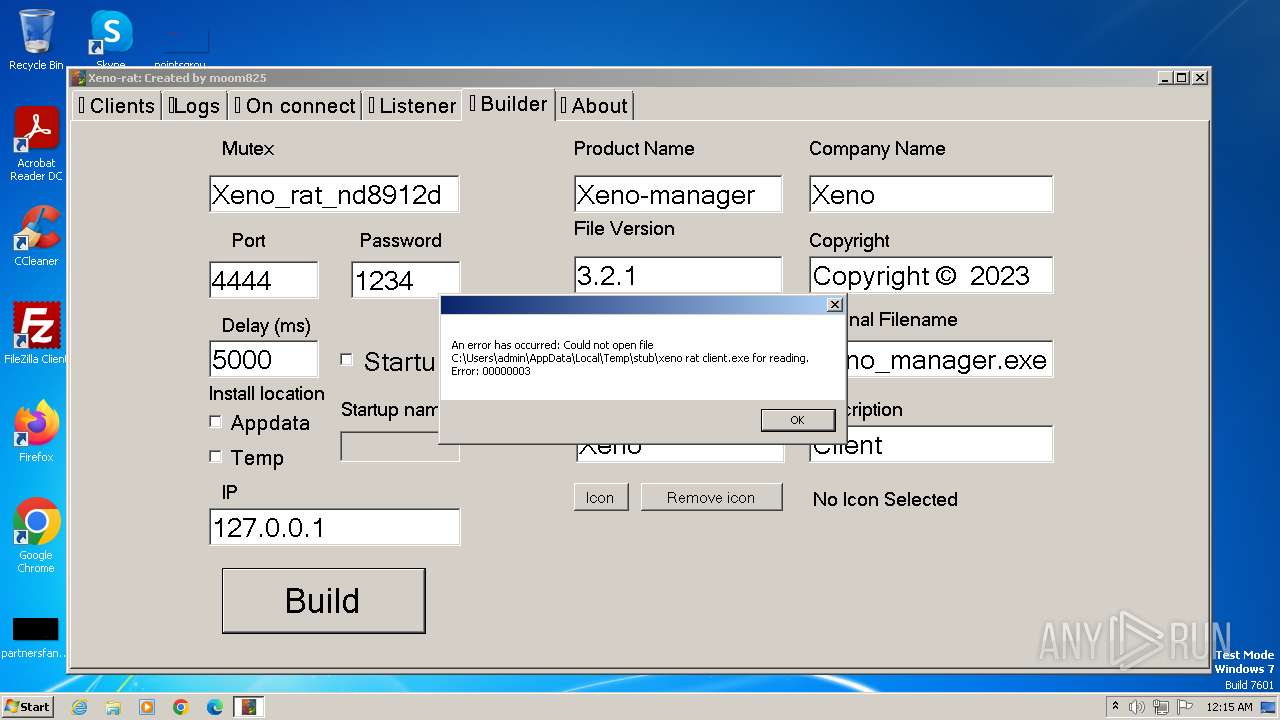Focus the Password field containing 1234
The width and height of the screenshot is (1280, 720).
click(405, 280)
